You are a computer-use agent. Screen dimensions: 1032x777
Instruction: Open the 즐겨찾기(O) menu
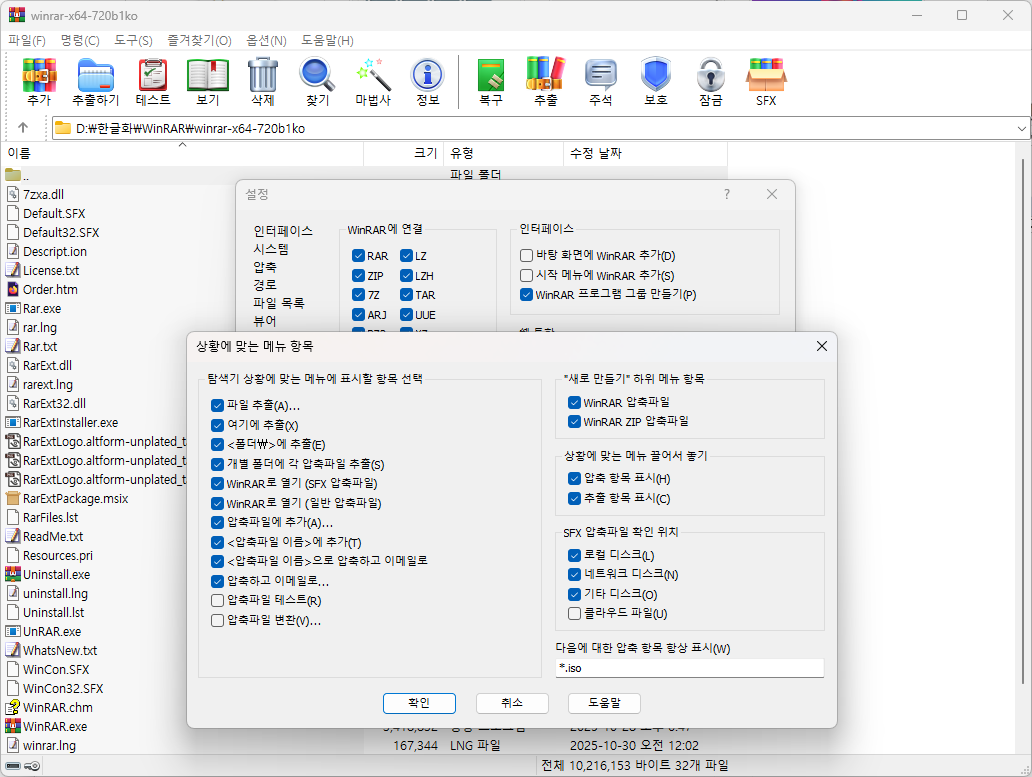tap(199, 41)
